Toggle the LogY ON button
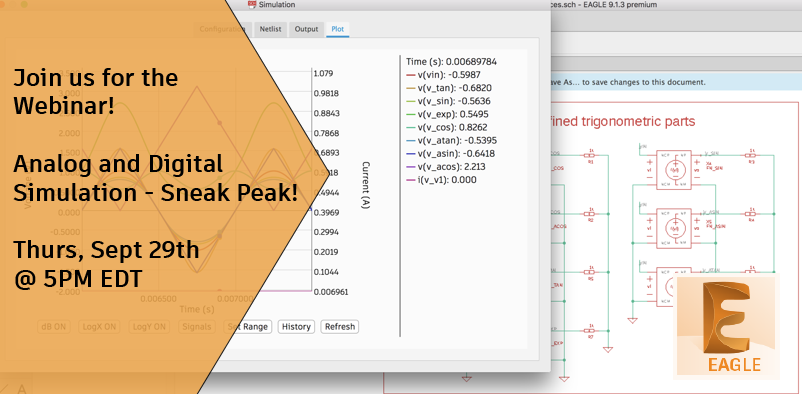 coord(149,326)
